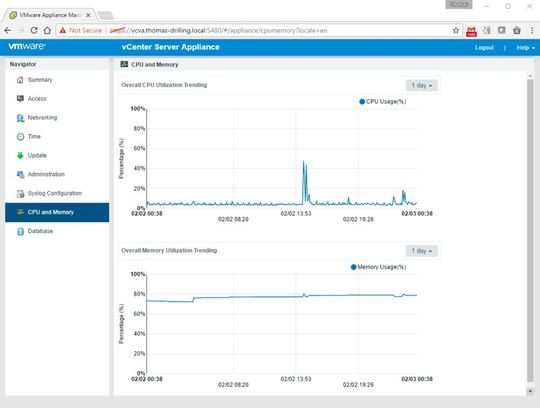540x408 pixels.
Task: Click the Chrome profile name button
Action: [459, 4]
